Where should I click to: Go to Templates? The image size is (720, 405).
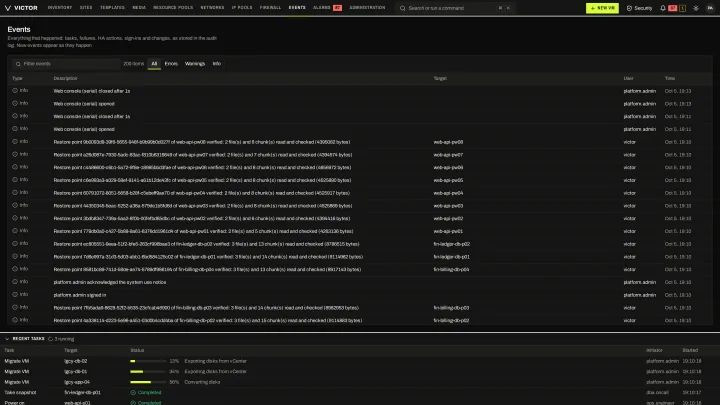[112, 8]
